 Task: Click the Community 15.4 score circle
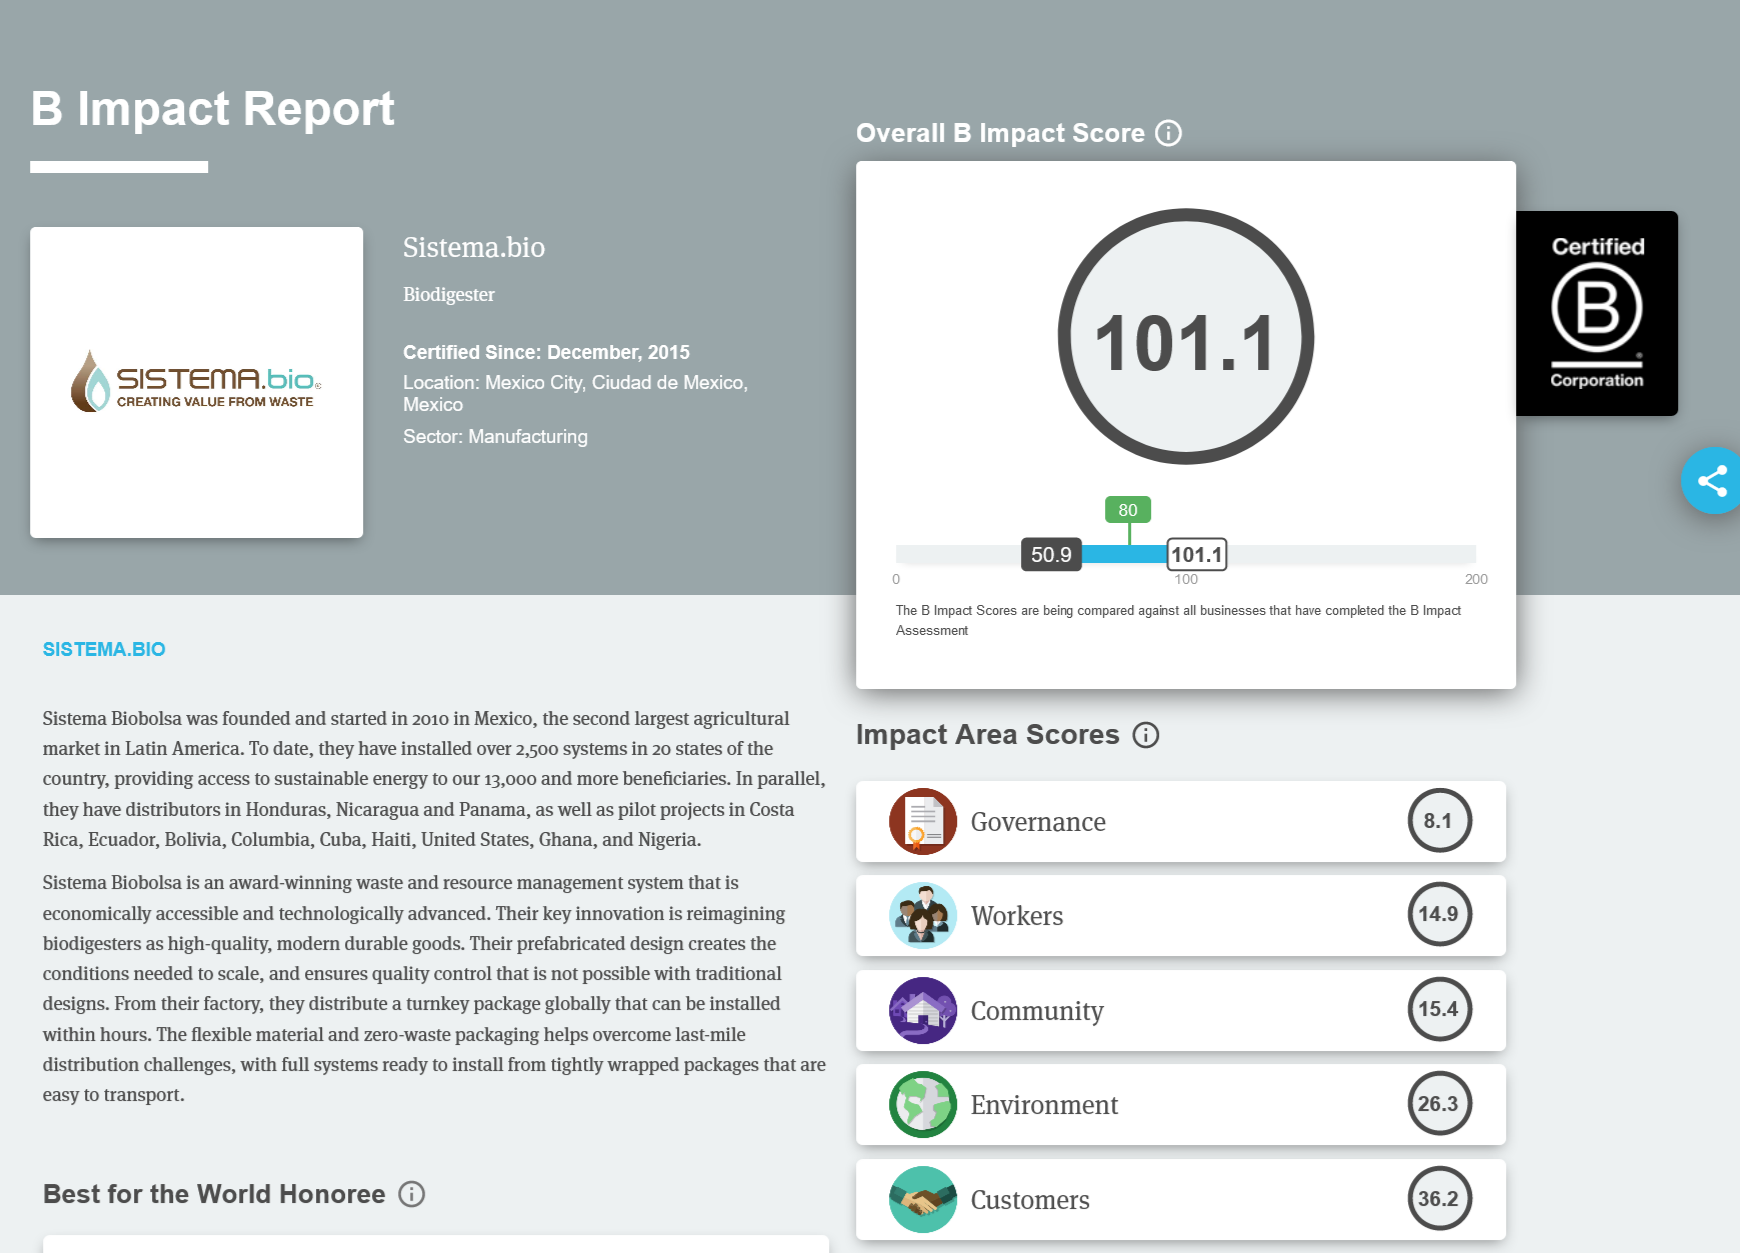pos(1439,1009)
